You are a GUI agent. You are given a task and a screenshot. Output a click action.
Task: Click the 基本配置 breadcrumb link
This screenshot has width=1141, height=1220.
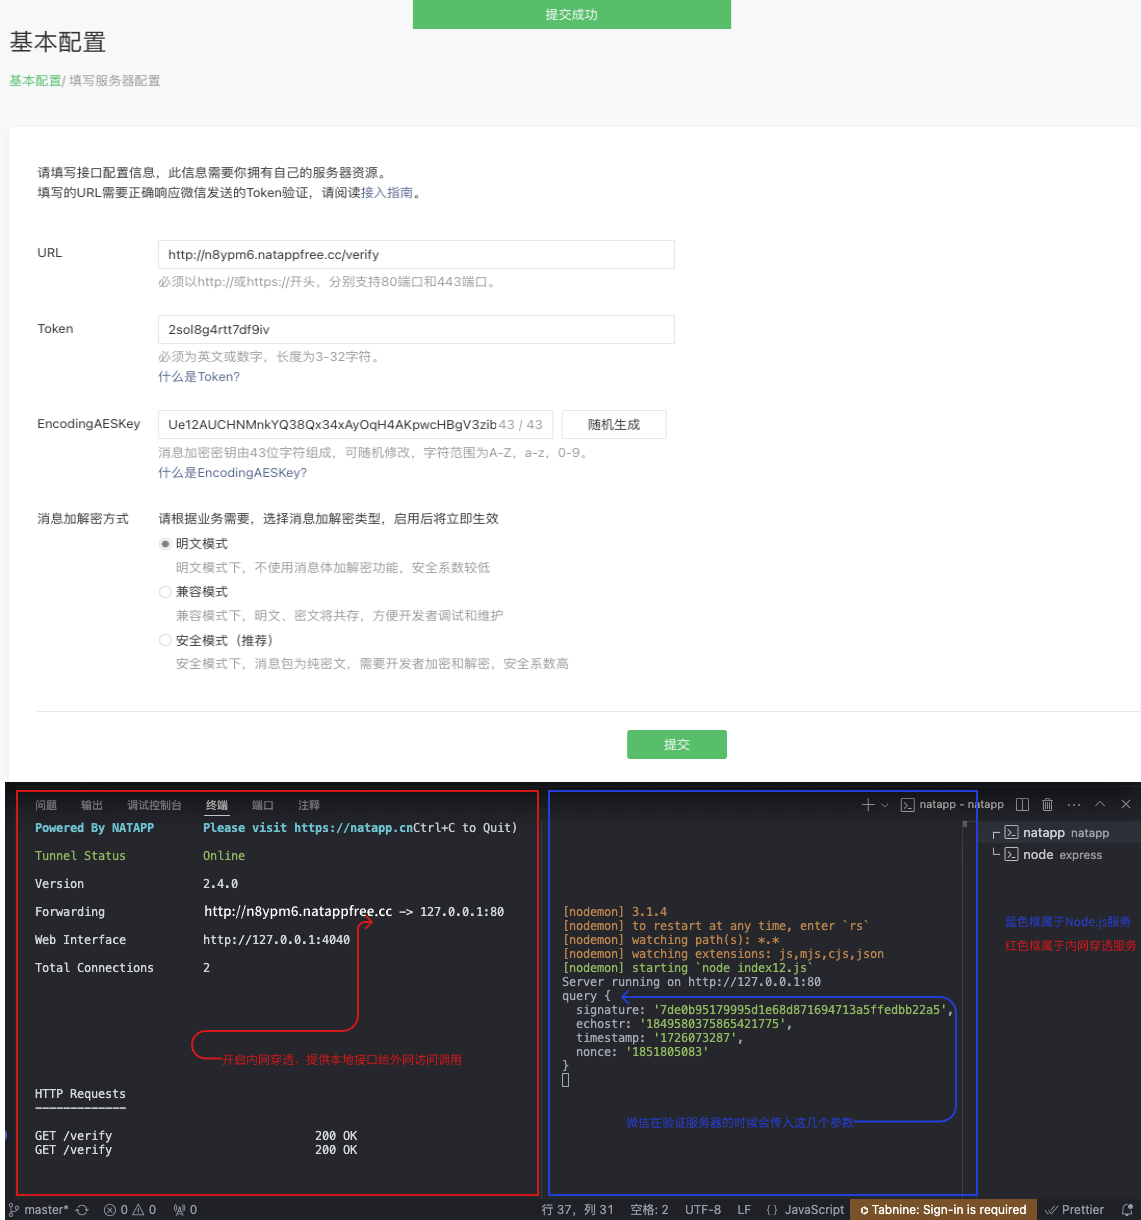pyautogui.click(x=35, y=81)
